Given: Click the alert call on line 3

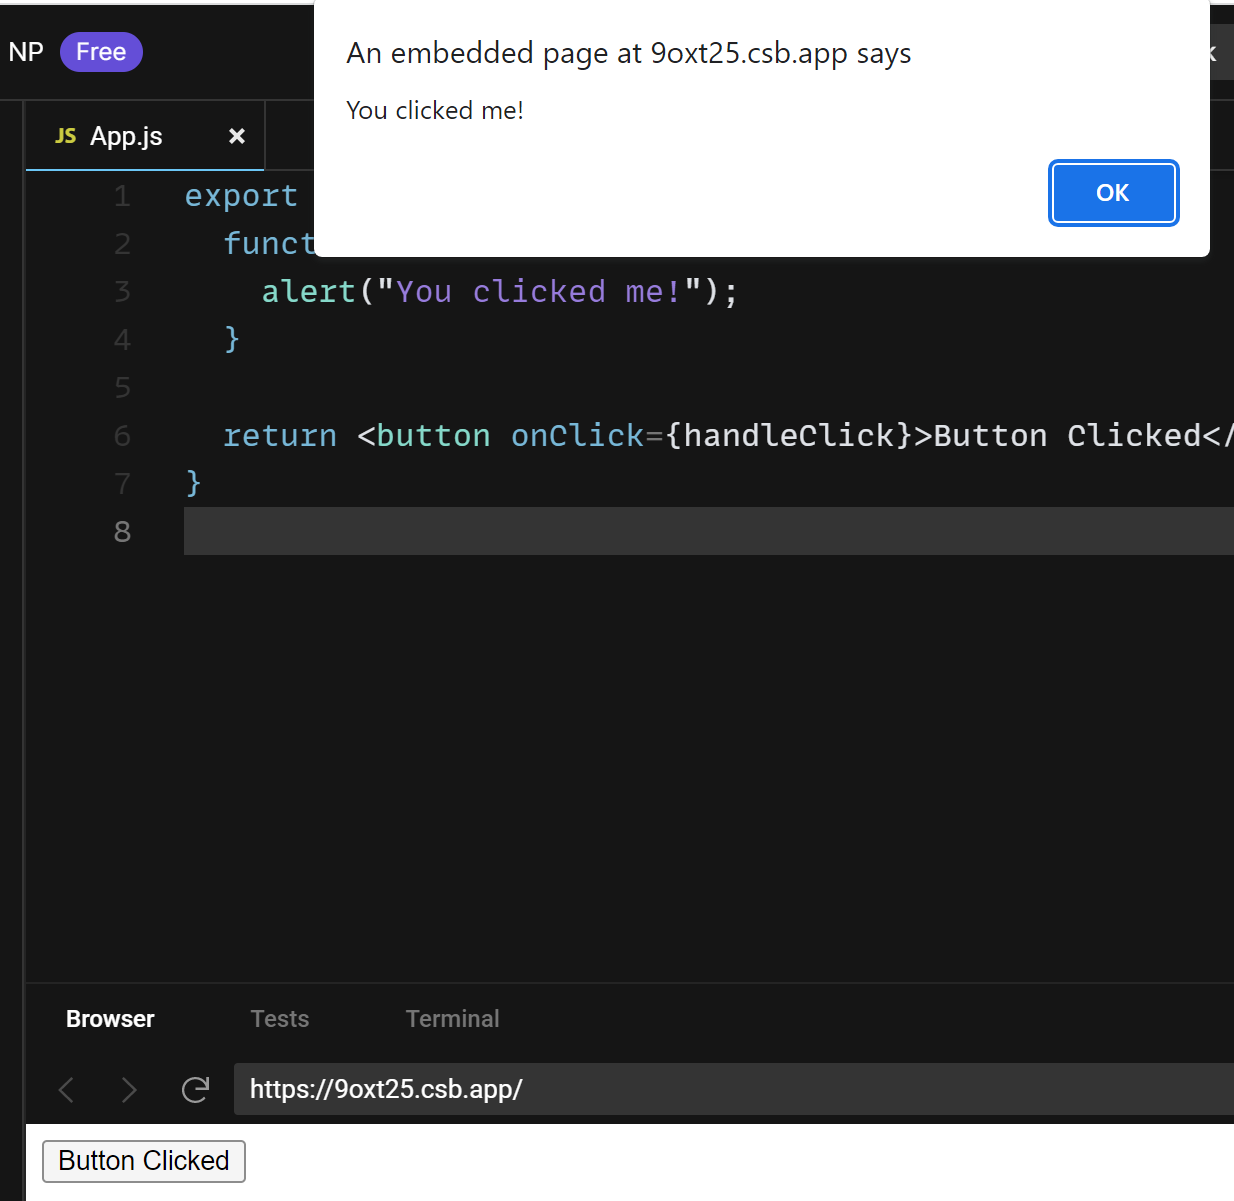Looking at the screenshot, I should [309, 292].
